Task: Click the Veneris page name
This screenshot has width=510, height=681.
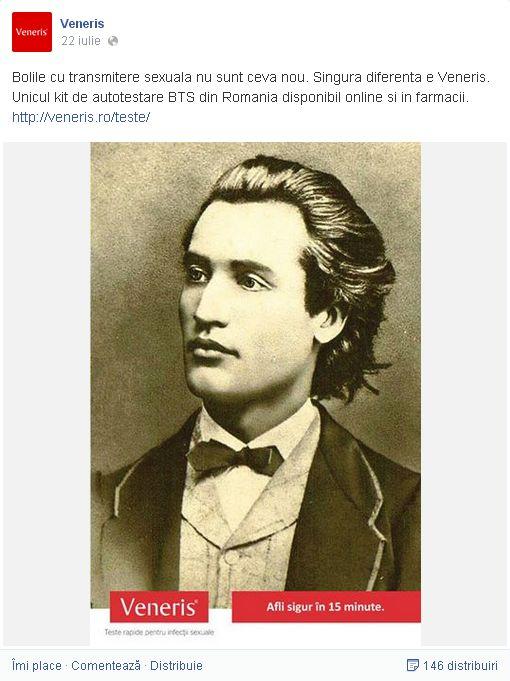Action: click(82, 23)
